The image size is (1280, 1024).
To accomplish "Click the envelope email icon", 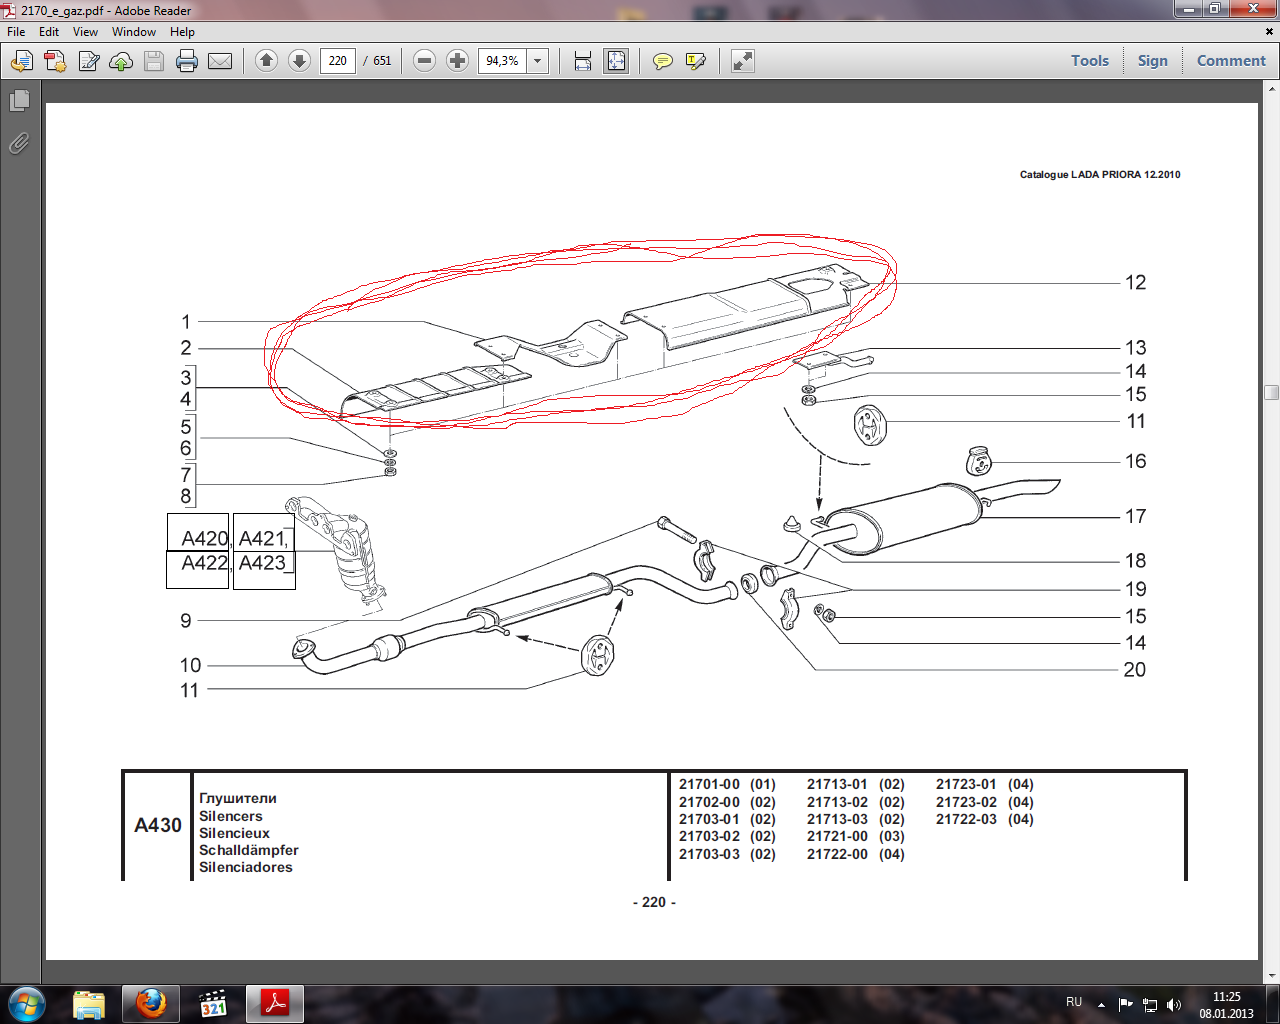I will coord(220,61).
